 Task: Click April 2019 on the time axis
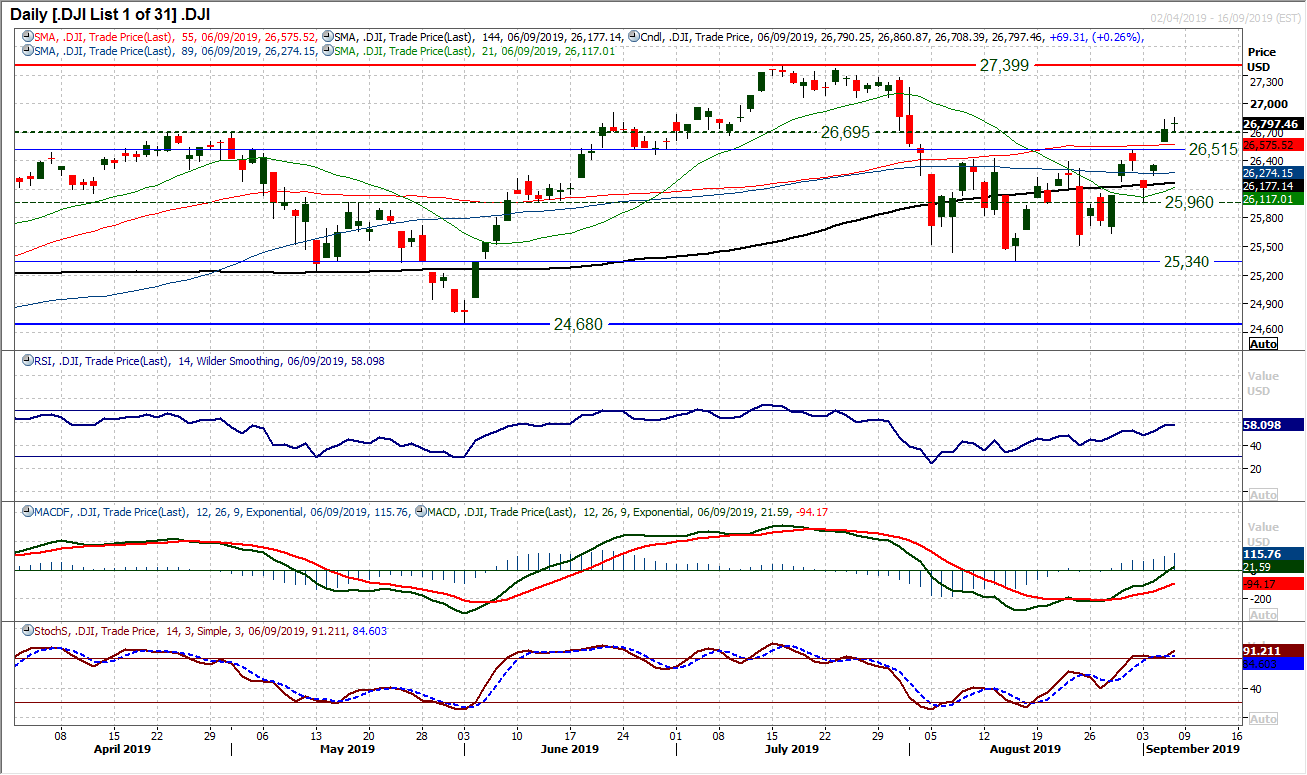(120, 748)
